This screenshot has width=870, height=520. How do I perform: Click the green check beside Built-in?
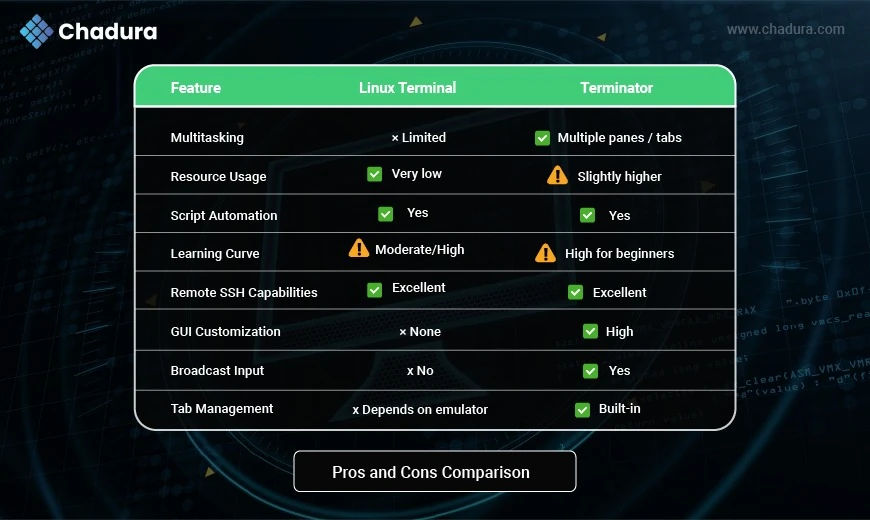point(582,410)
